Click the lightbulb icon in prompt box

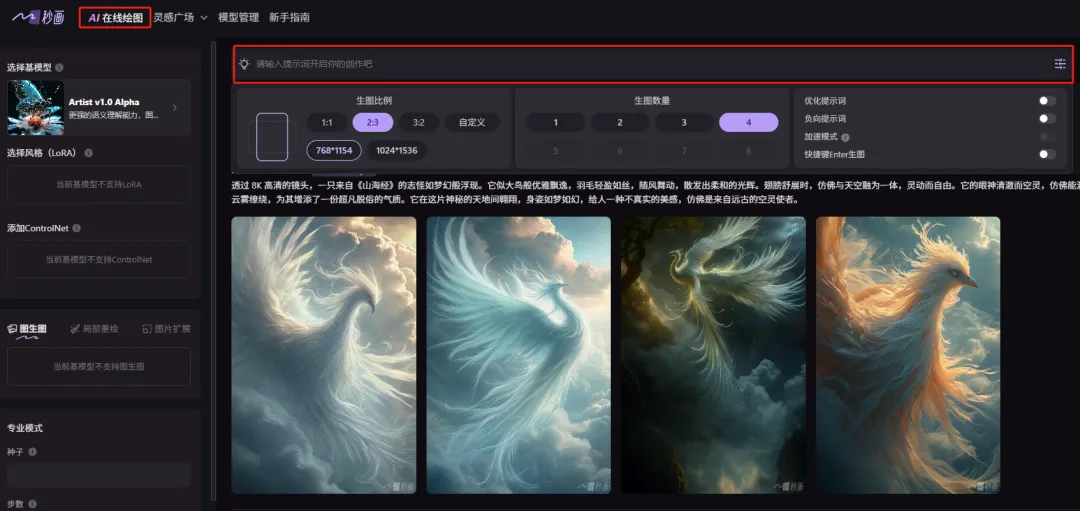(x=244, y=63)
